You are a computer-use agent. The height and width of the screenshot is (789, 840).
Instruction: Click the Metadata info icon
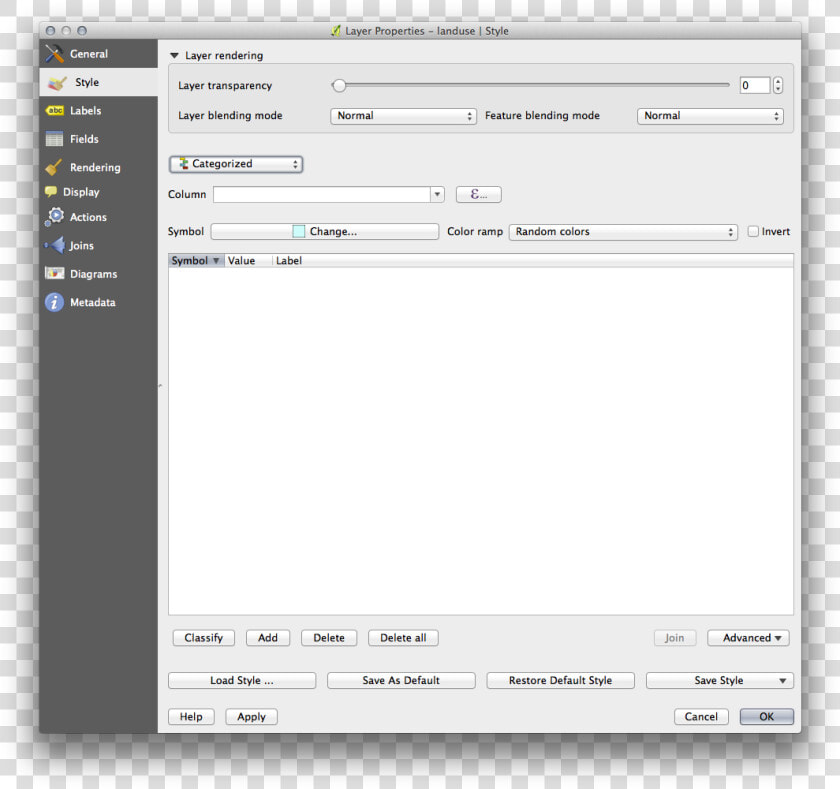point(54,302)
